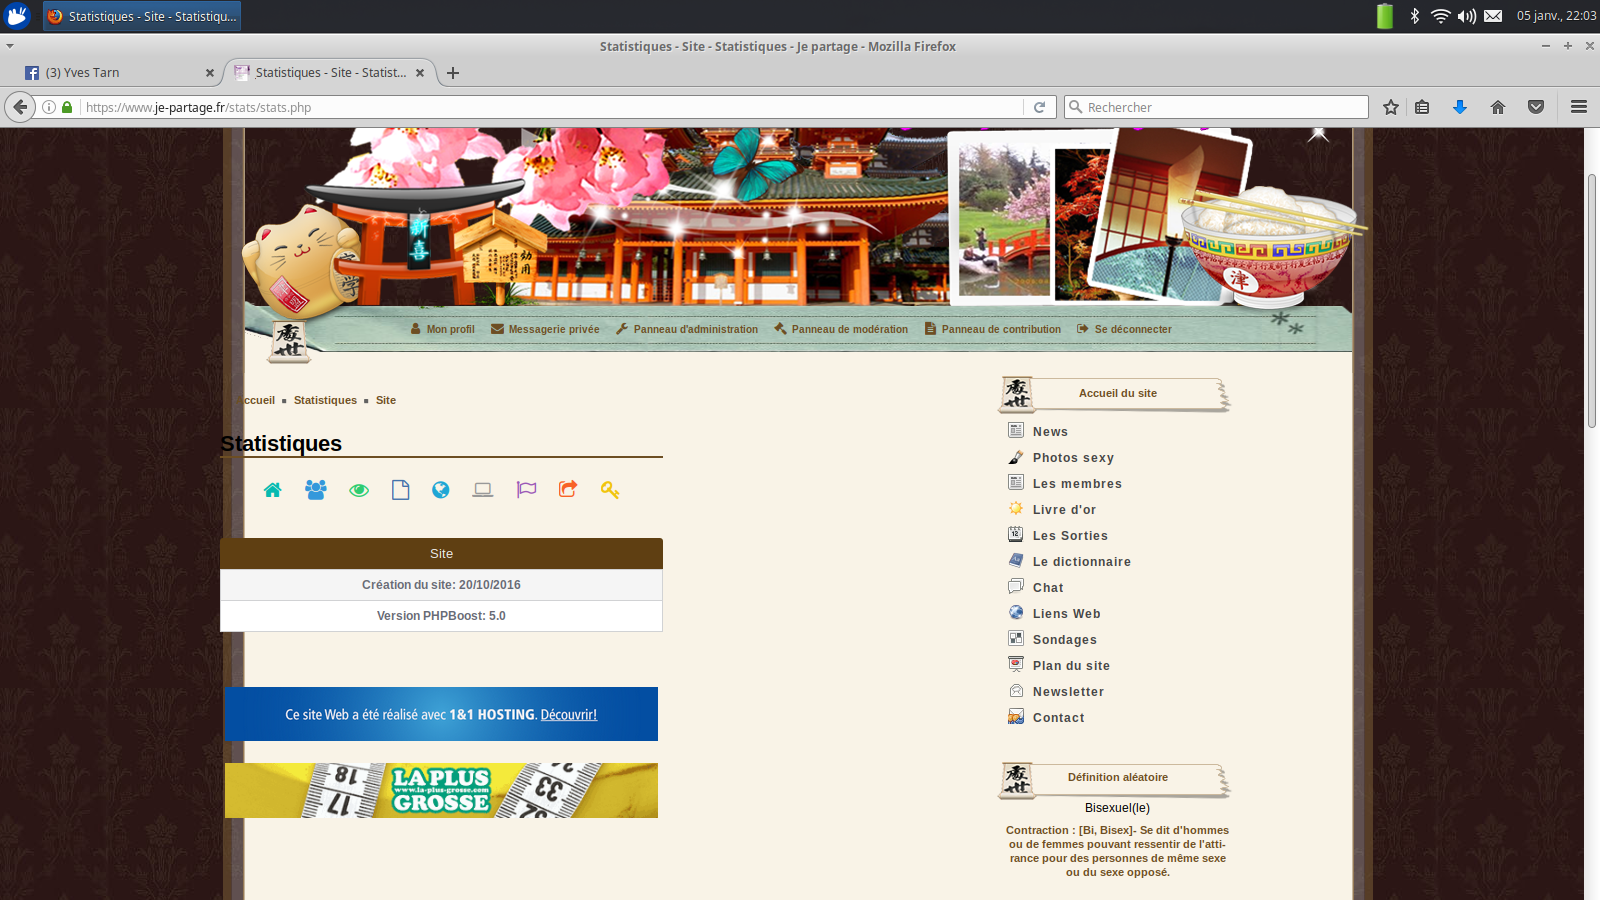The width and height of the screenshot is (1600, 900).
Task: Click the 1&1 Hosting Découvrir banner
Action: click(441, 714)
